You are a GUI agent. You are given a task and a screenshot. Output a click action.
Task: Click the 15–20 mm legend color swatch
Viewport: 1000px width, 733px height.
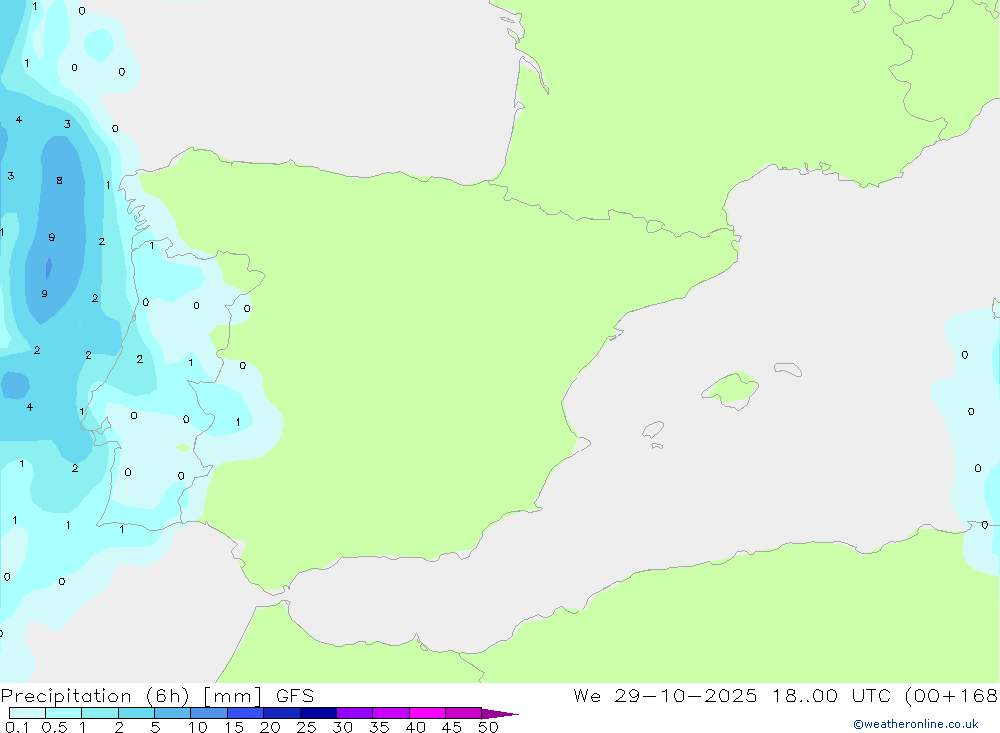coord(246,713)
